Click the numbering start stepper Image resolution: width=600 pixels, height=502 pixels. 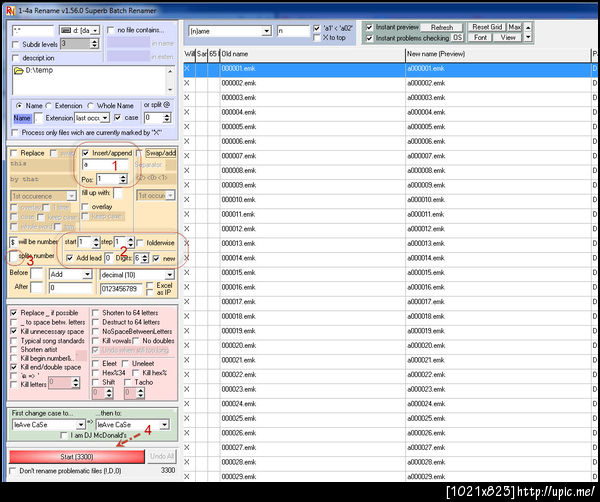(96, 242)
